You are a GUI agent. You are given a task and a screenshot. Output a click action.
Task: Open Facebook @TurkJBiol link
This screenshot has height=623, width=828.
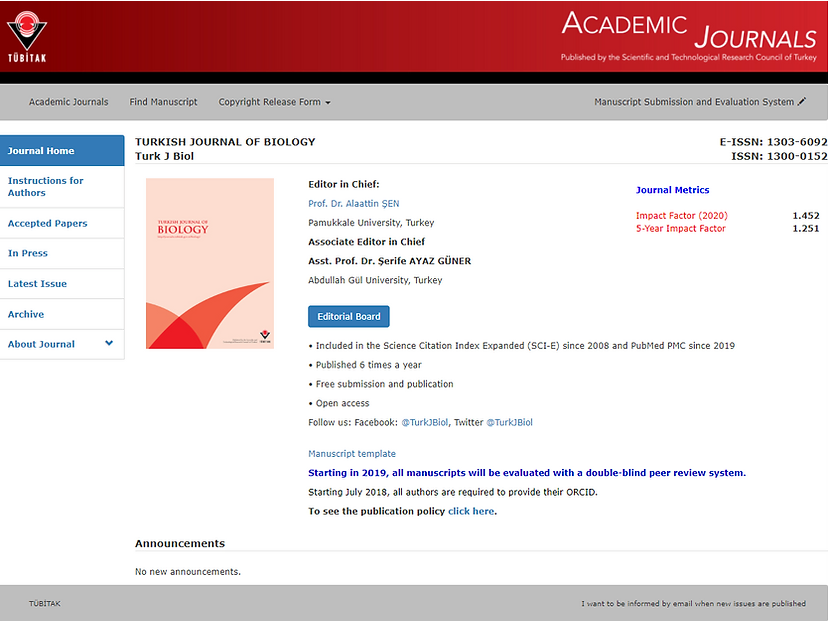point(425,422)
